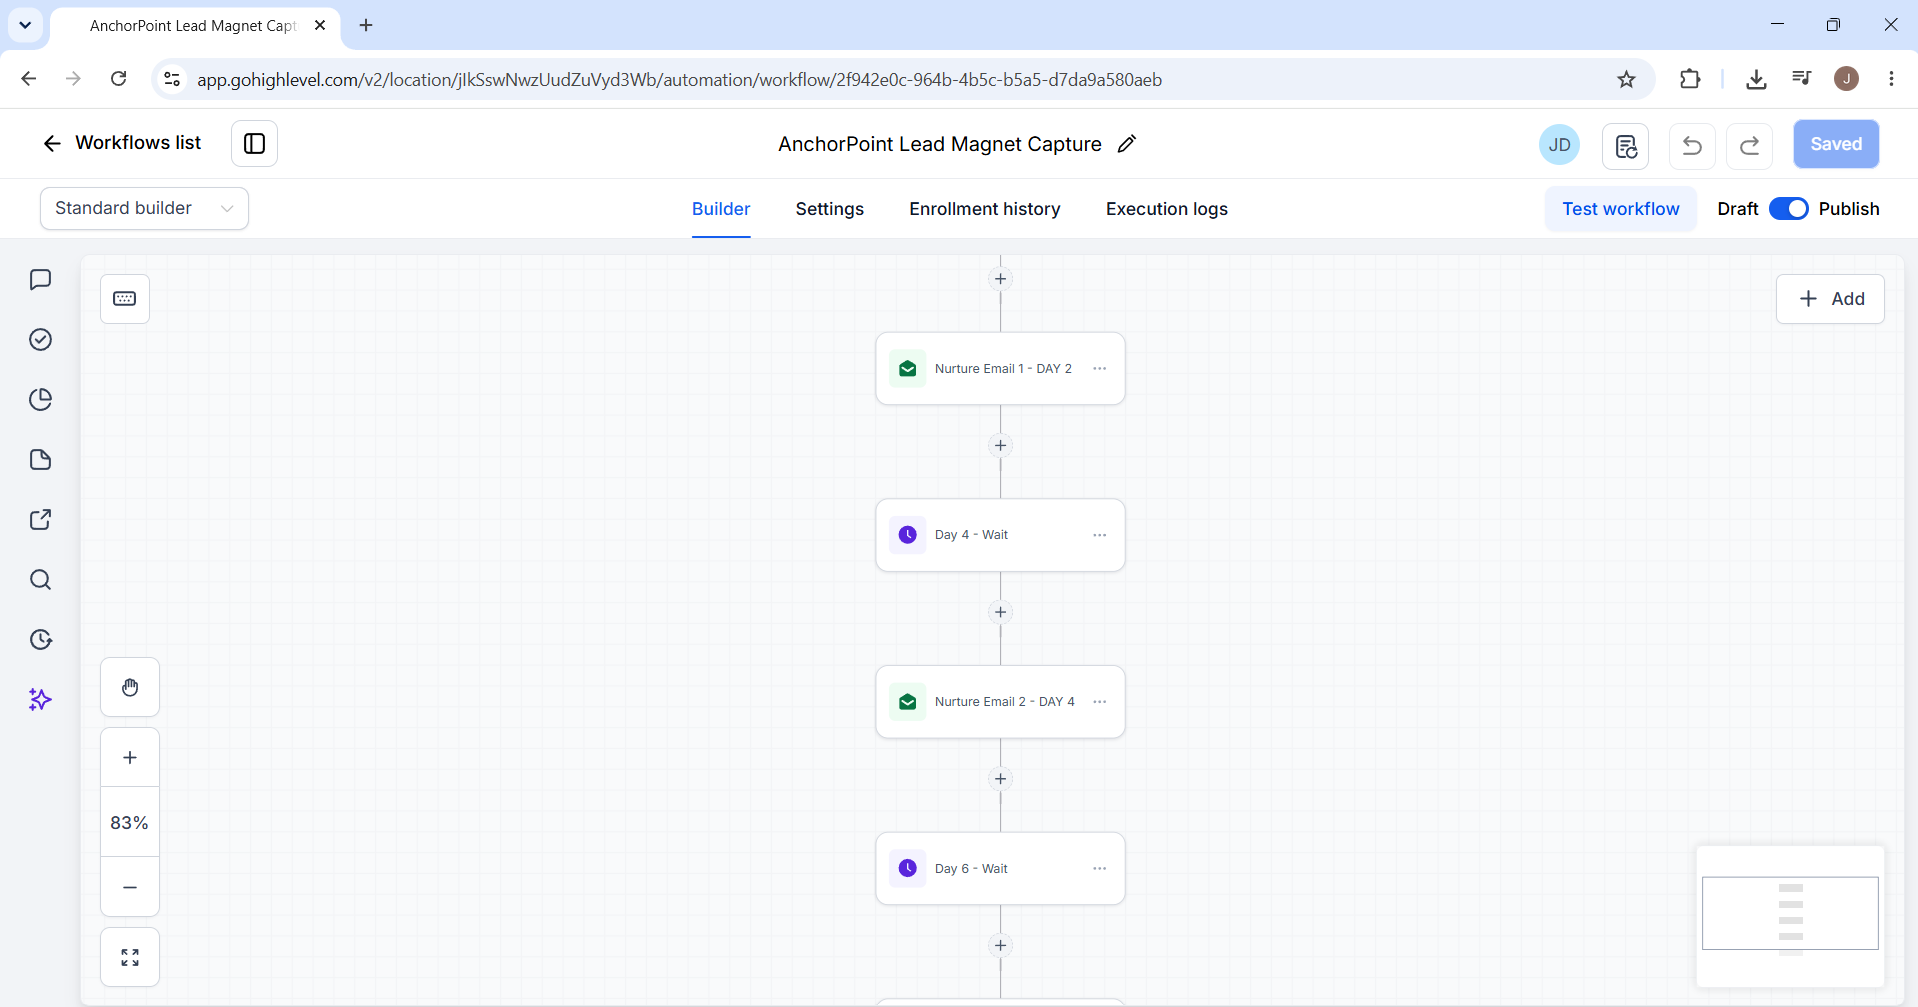Reload the browser page

pos(119,79)
